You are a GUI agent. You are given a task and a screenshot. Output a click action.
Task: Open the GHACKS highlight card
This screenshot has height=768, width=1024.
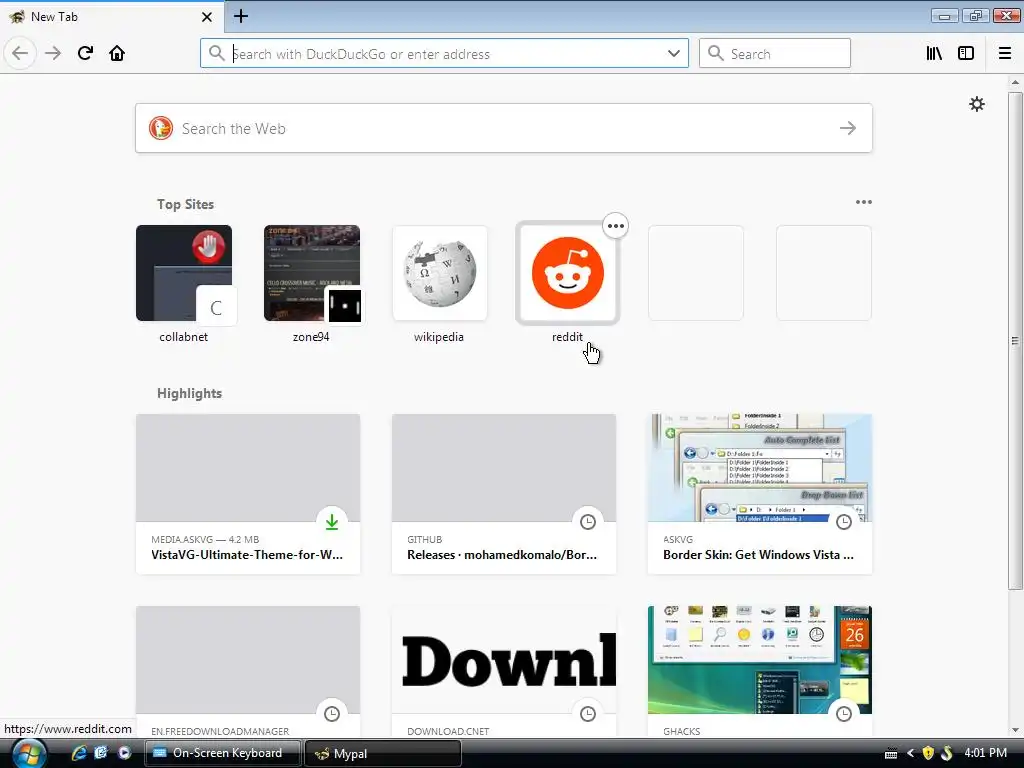coord(760,673)
